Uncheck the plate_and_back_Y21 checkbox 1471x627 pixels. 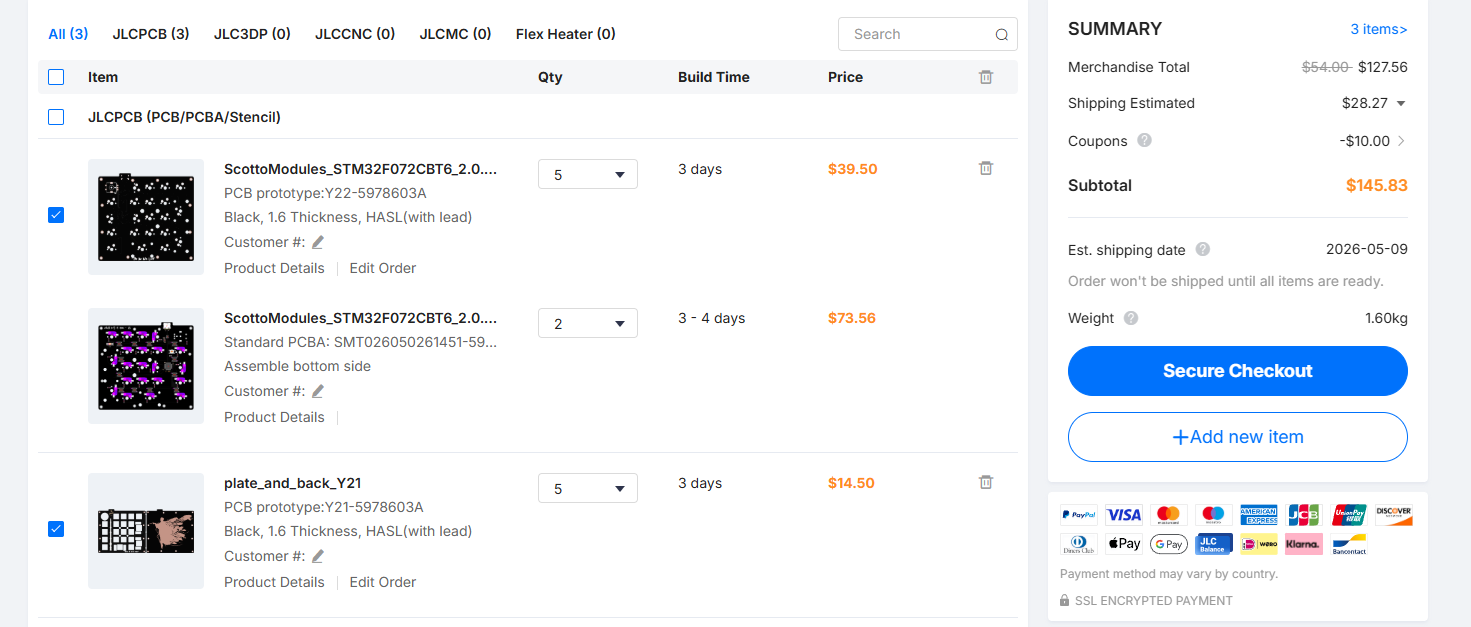tap(56, 529)
